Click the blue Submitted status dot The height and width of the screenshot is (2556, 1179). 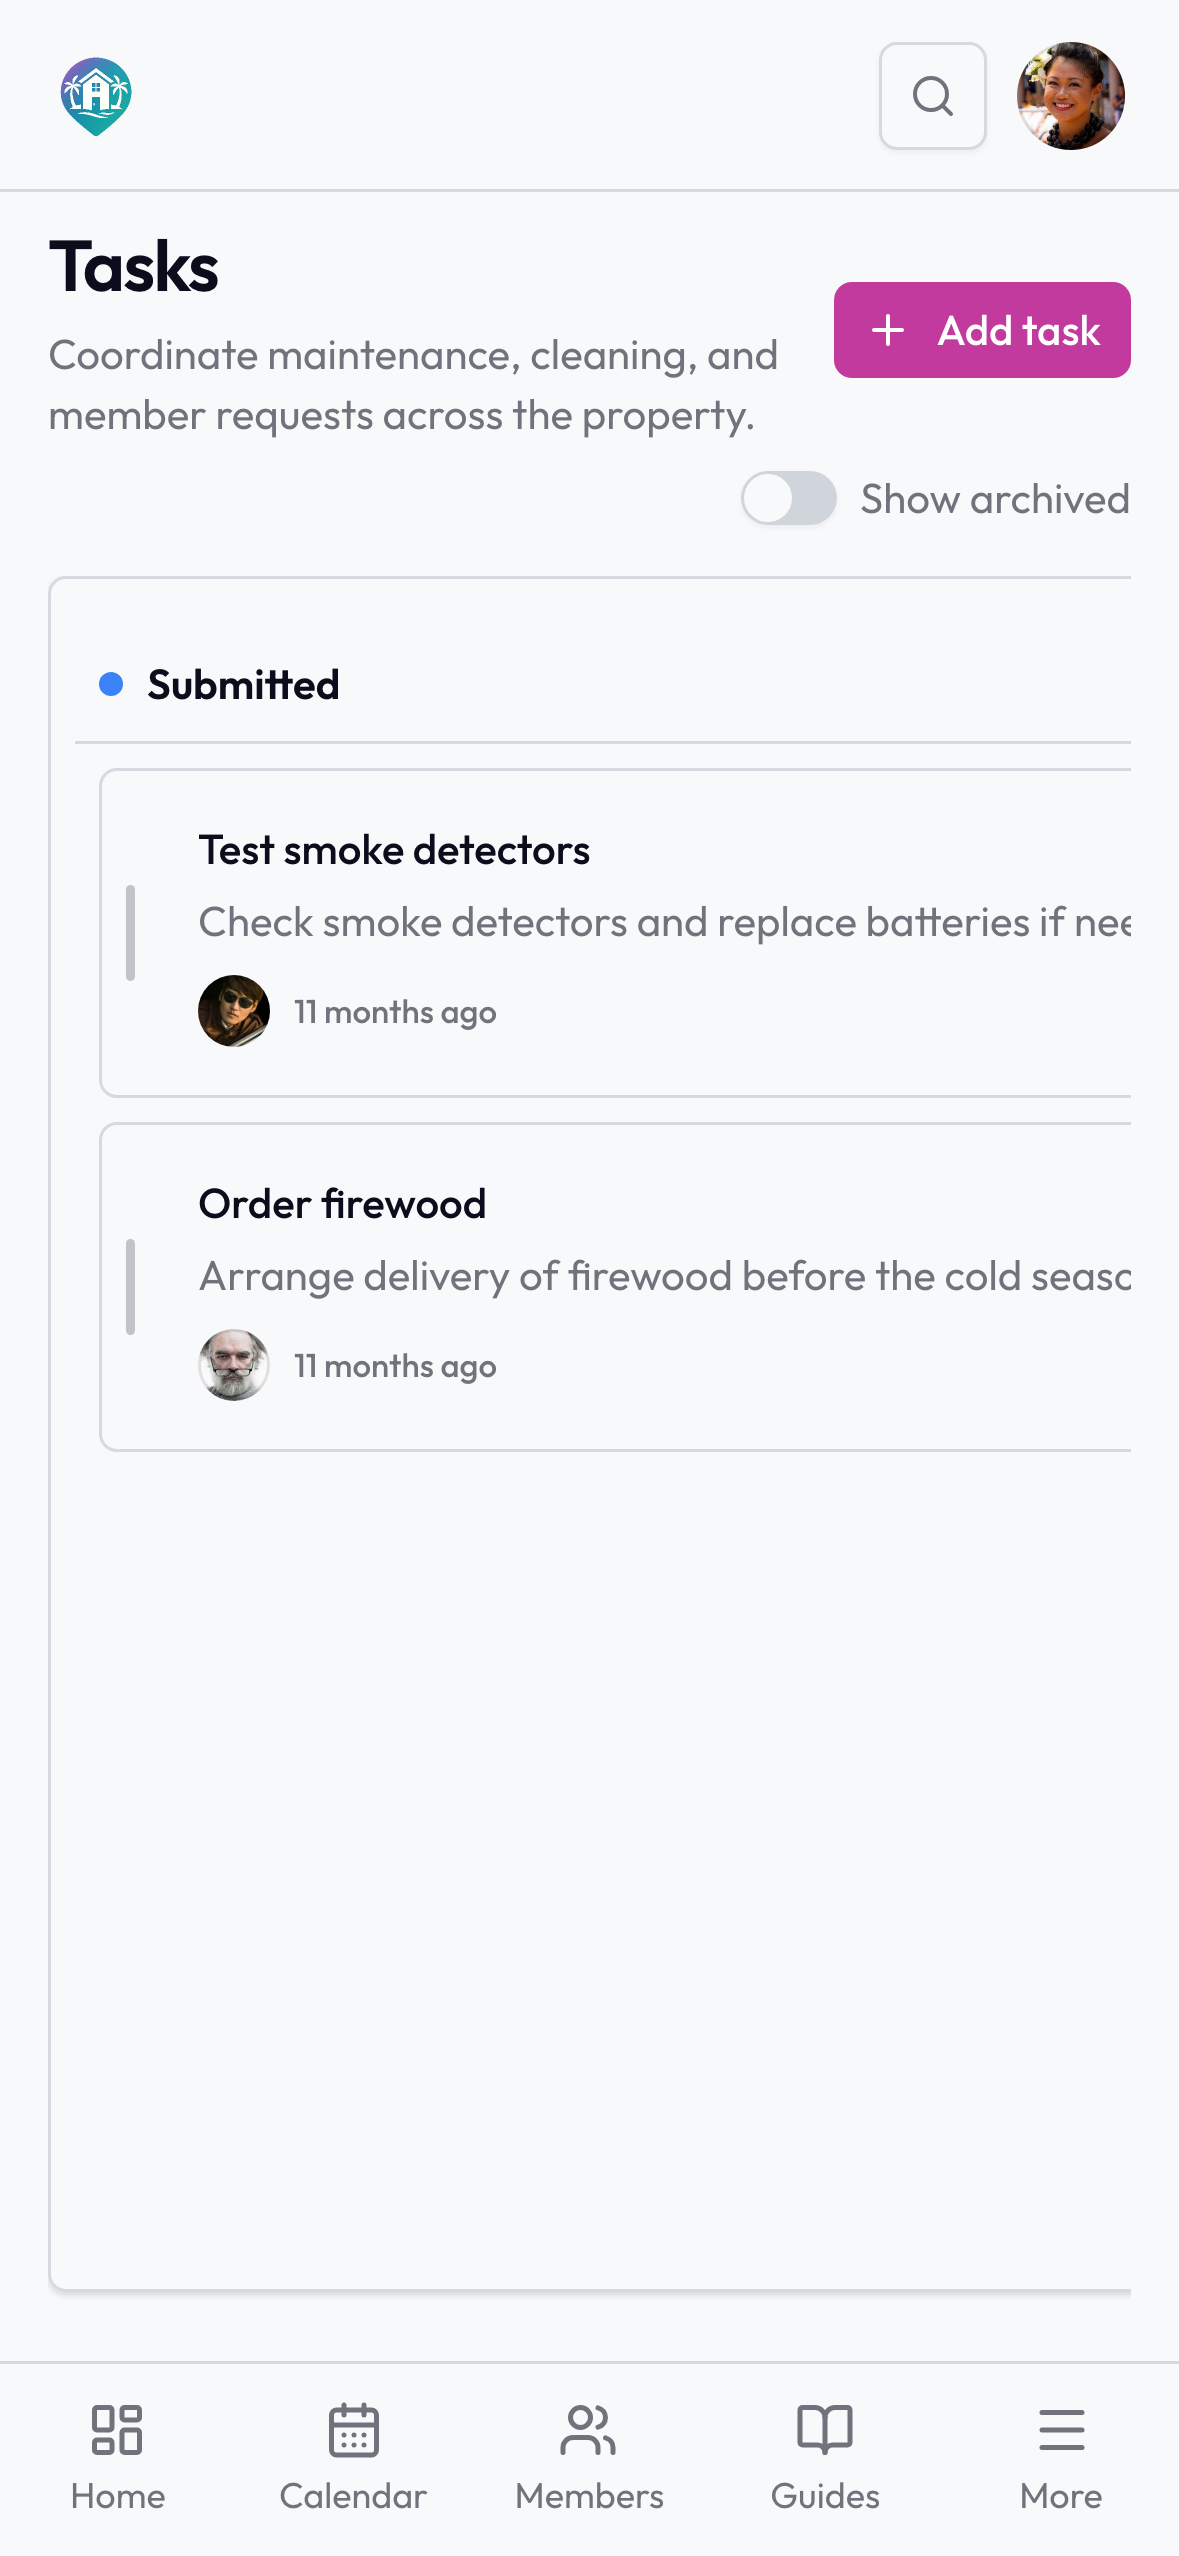click(x=111, y=684)
